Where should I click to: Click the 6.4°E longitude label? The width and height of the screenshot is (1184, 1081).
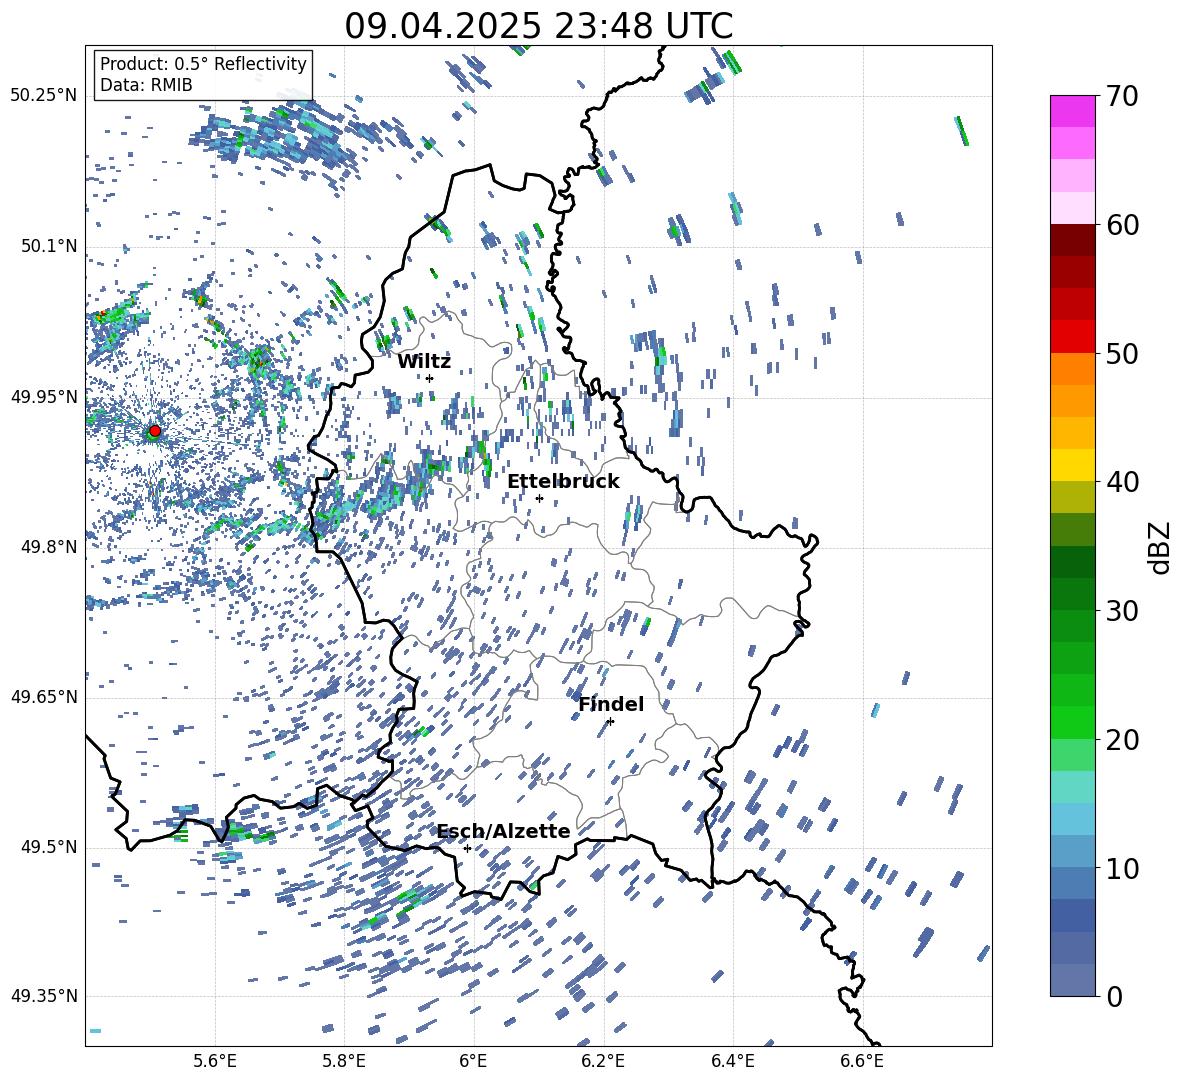point(732,1061)
